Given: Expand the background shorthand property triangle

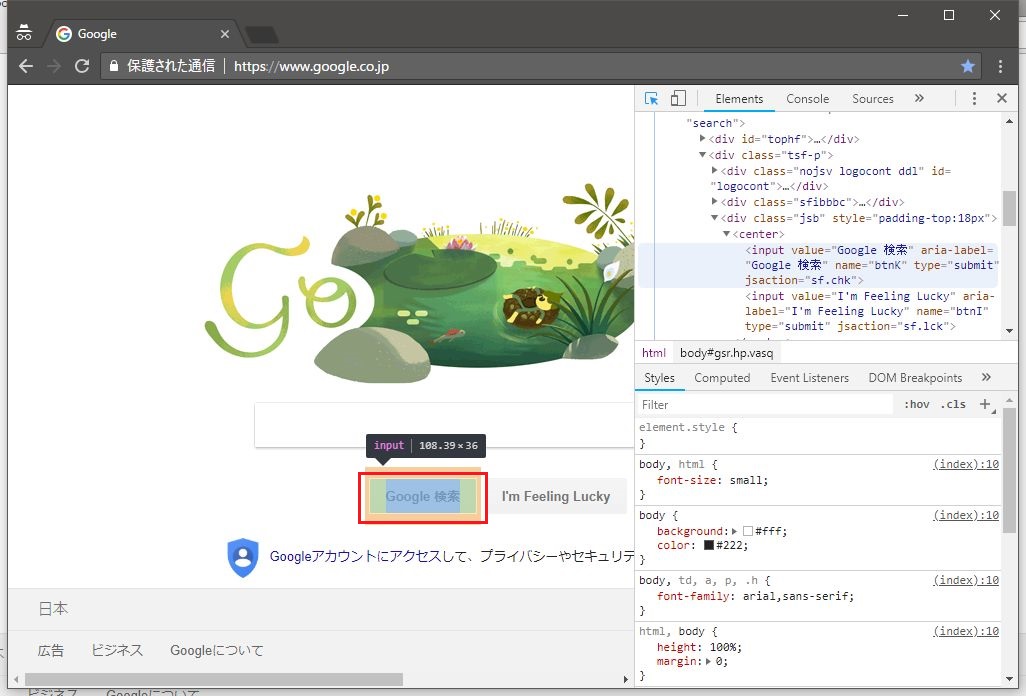Looking at the screenshot, I should coord(734,531).
